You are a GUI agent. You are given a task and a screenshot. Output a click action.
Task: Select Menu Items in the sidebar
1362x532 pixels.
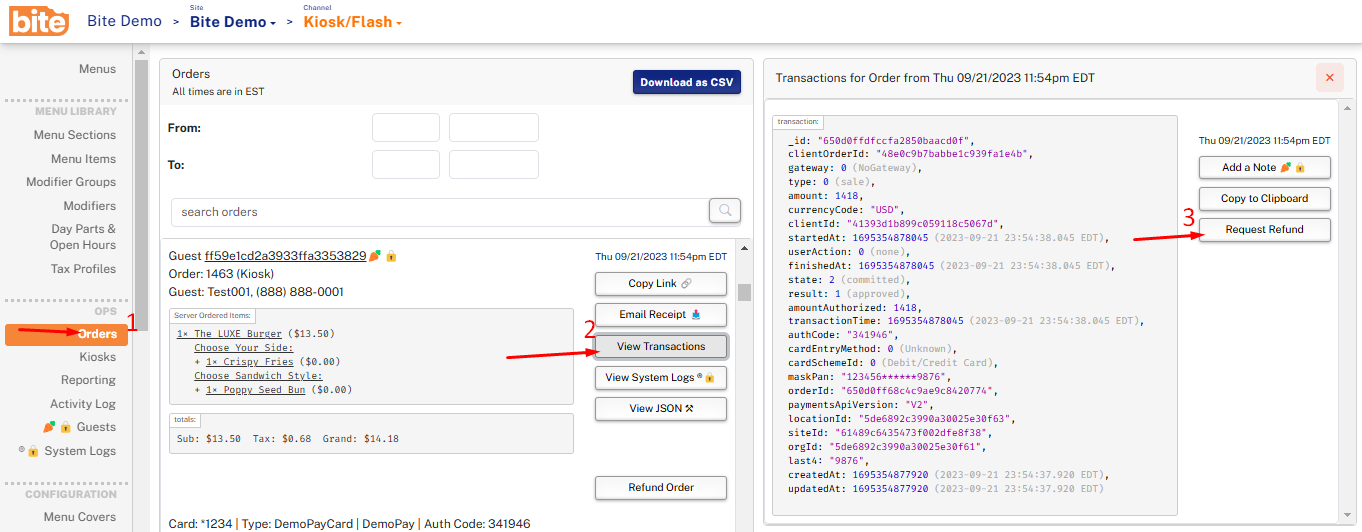tap(83, 159)
